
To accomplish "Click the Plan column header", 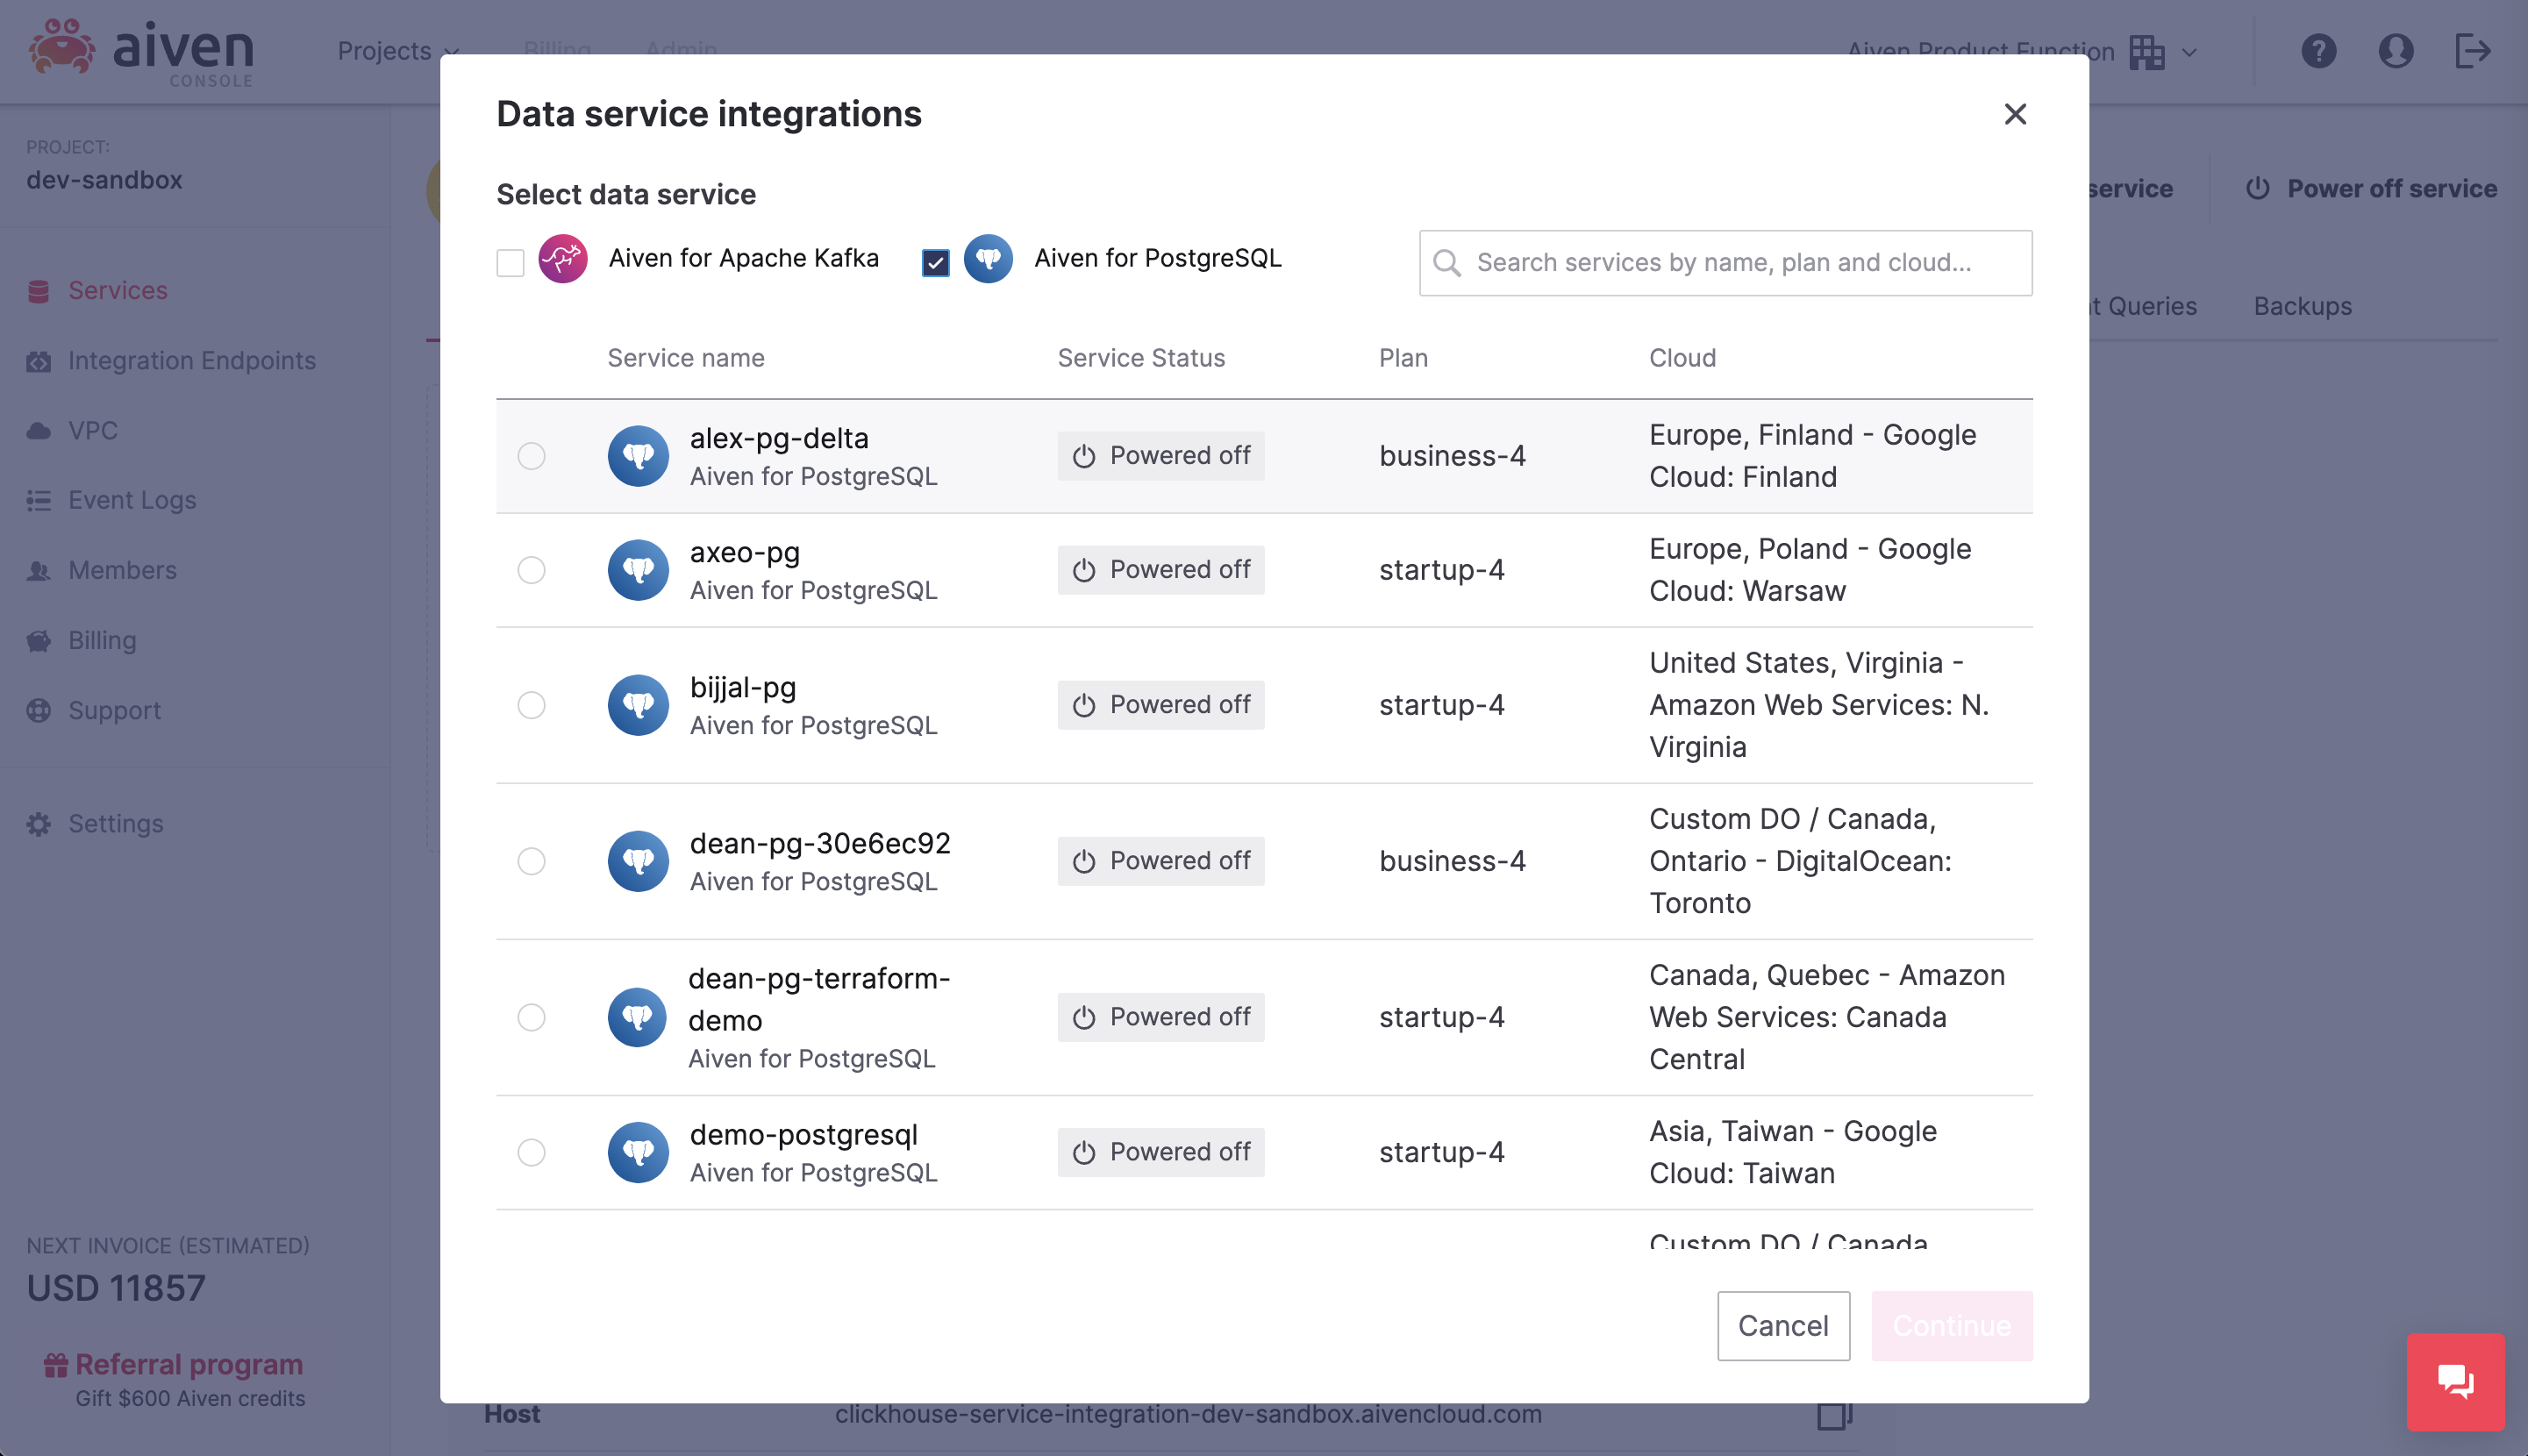I will coord(1403,358).
